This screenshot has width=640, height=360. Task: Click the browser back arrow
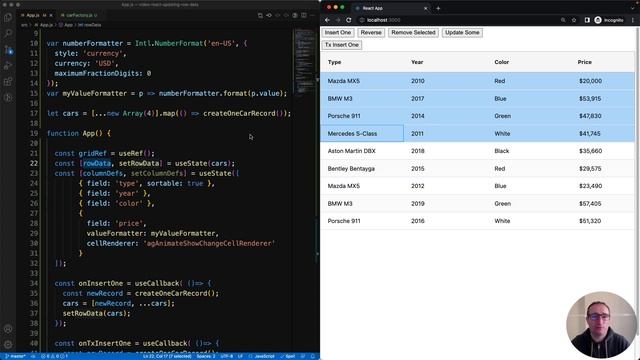click(x=327, y=20)
